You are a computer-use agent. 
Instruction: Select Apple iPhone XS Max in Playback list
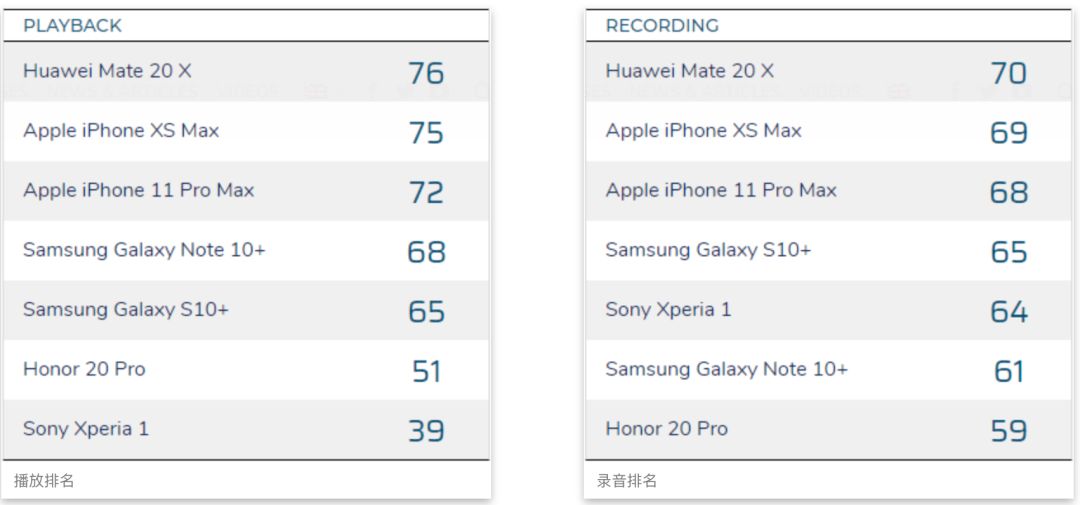coord(121,131)
